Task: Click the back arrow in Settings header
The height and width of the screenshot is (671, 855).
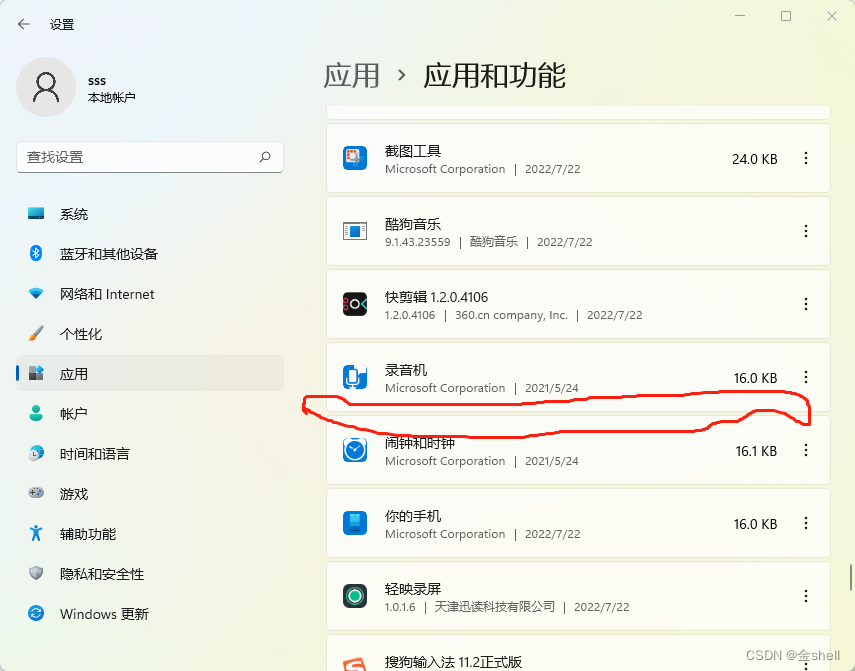Action: pyautogui.click(x=23, y=24)
